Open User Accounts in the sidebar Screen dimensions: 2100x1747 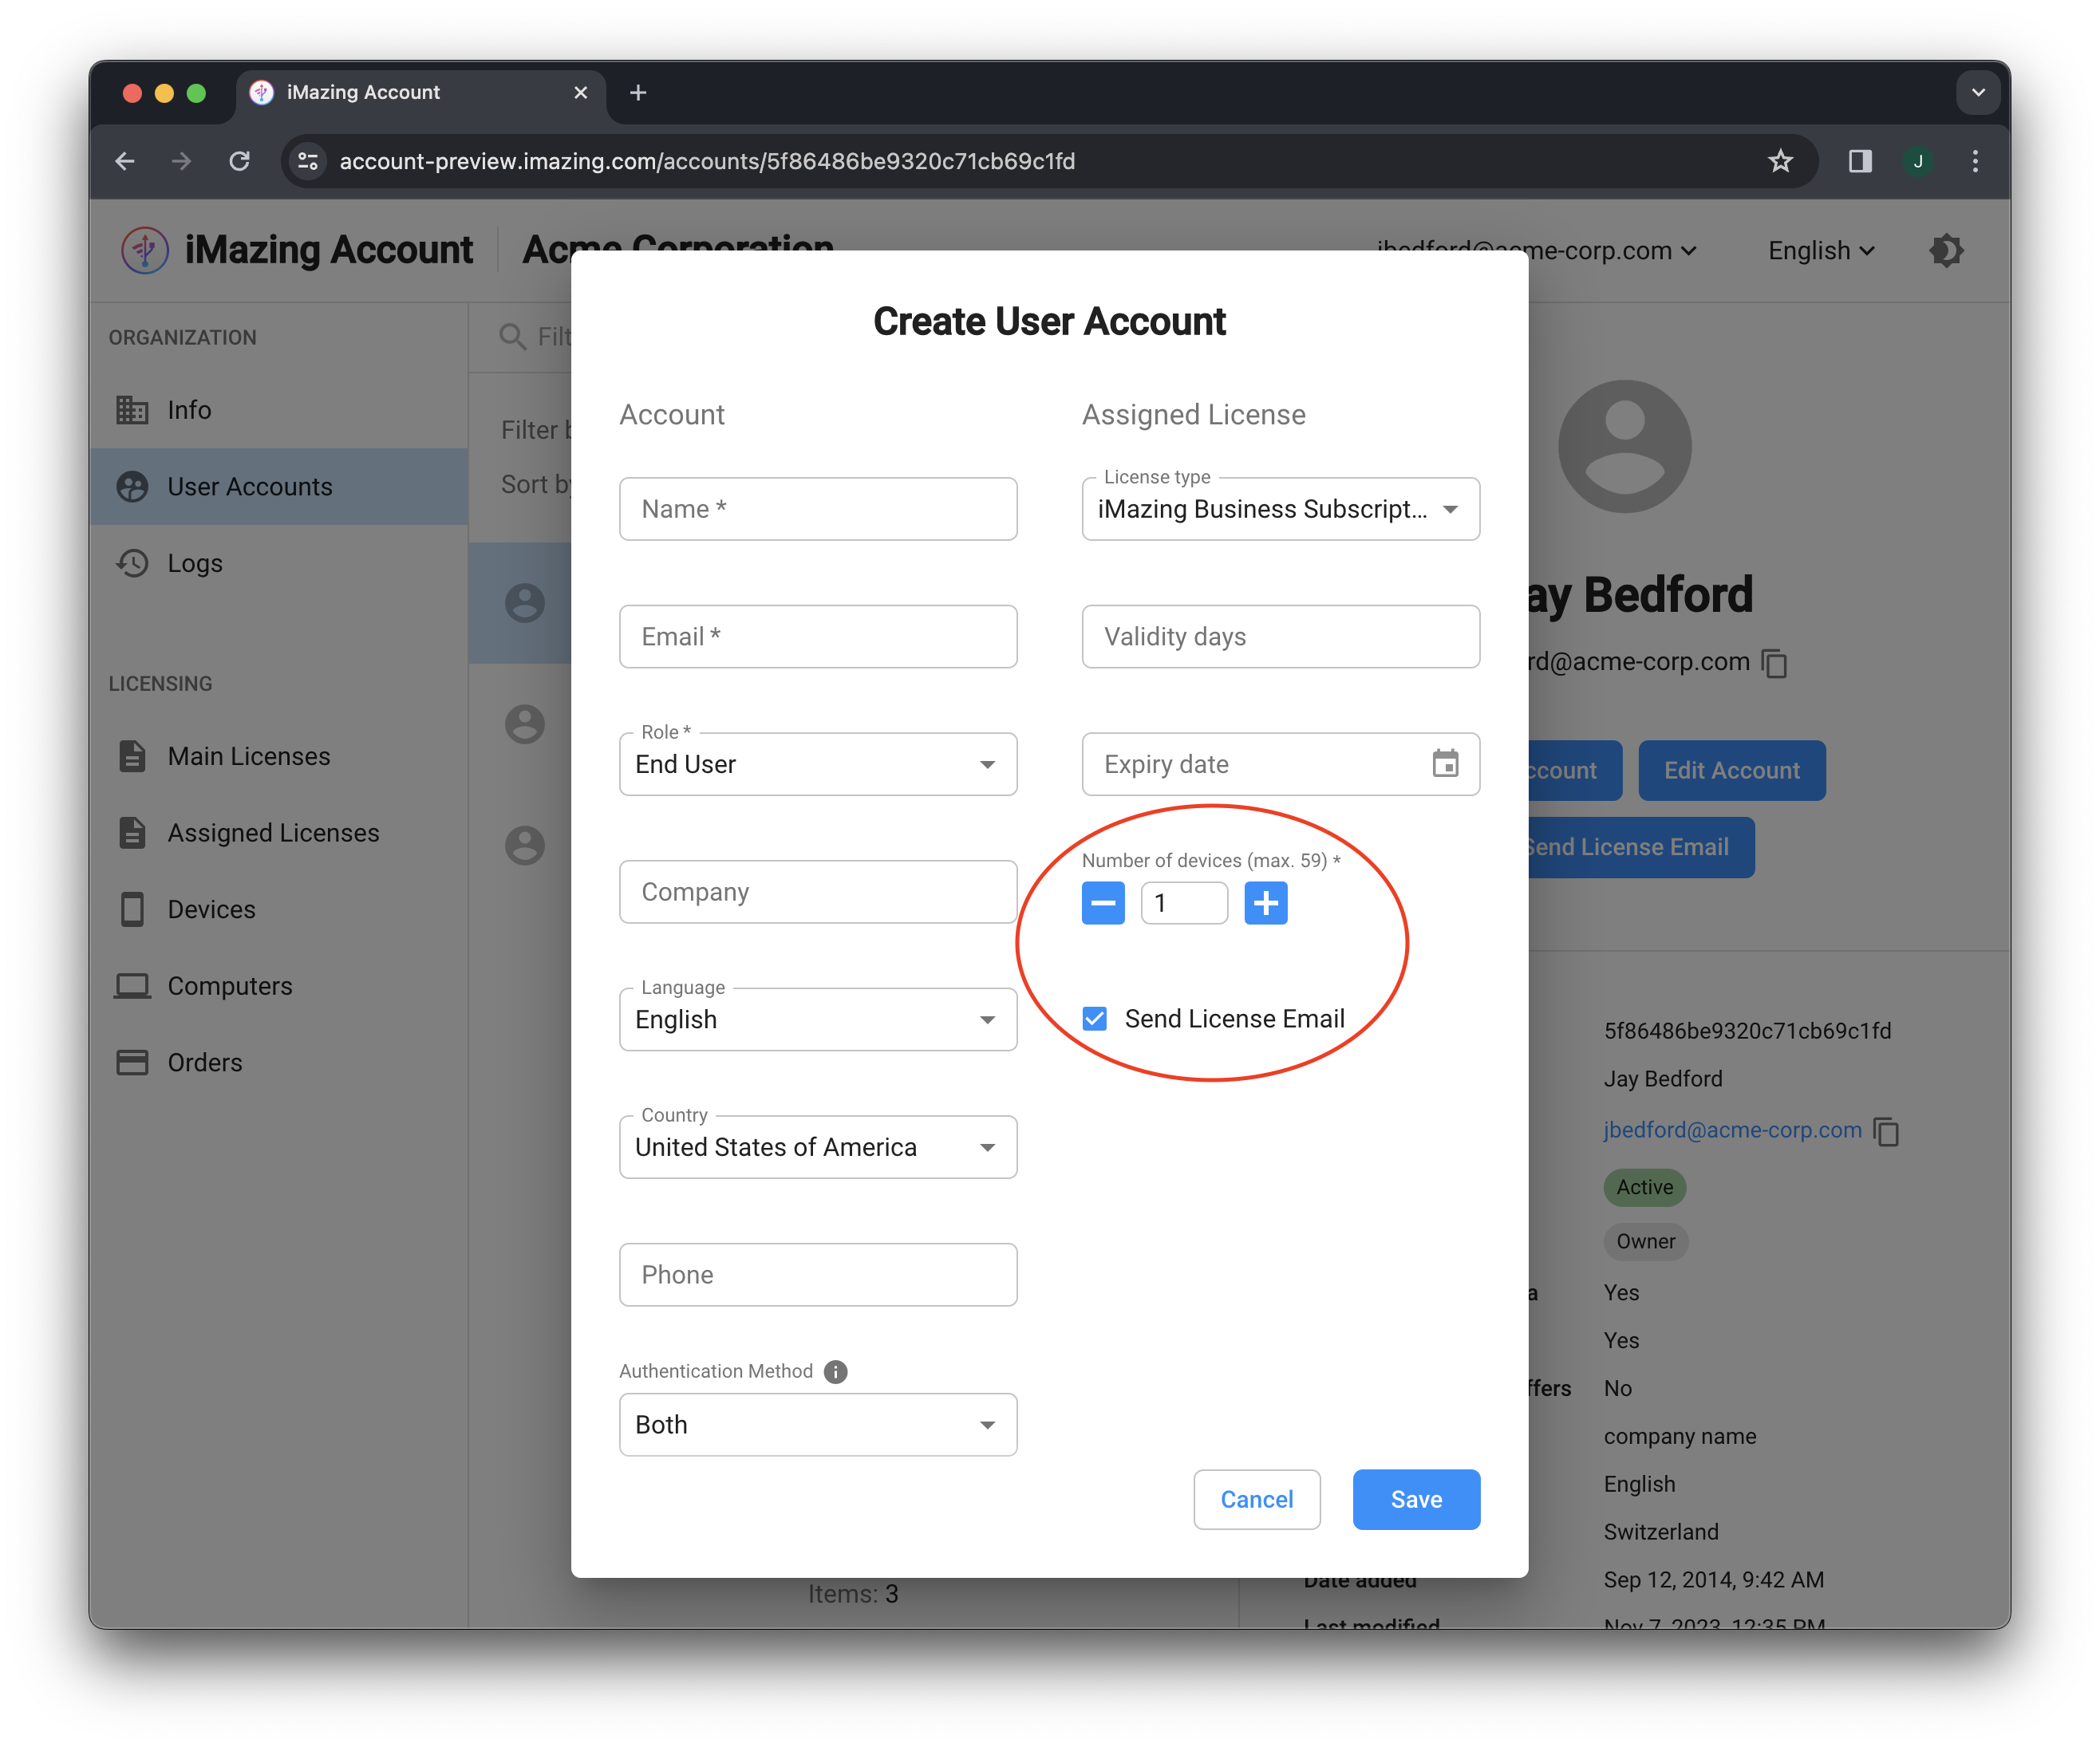point(279,486)
